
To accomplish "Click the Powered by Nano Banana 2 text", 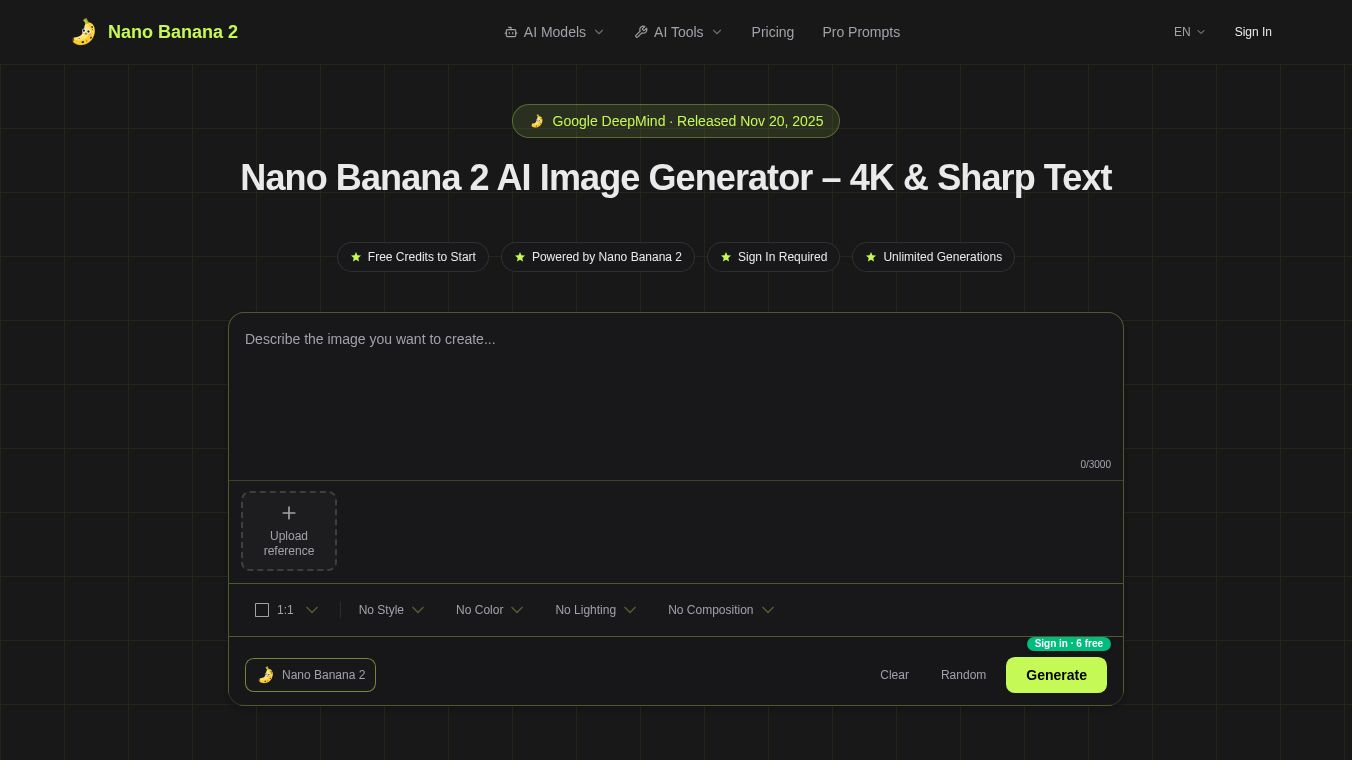I will 607,257.
